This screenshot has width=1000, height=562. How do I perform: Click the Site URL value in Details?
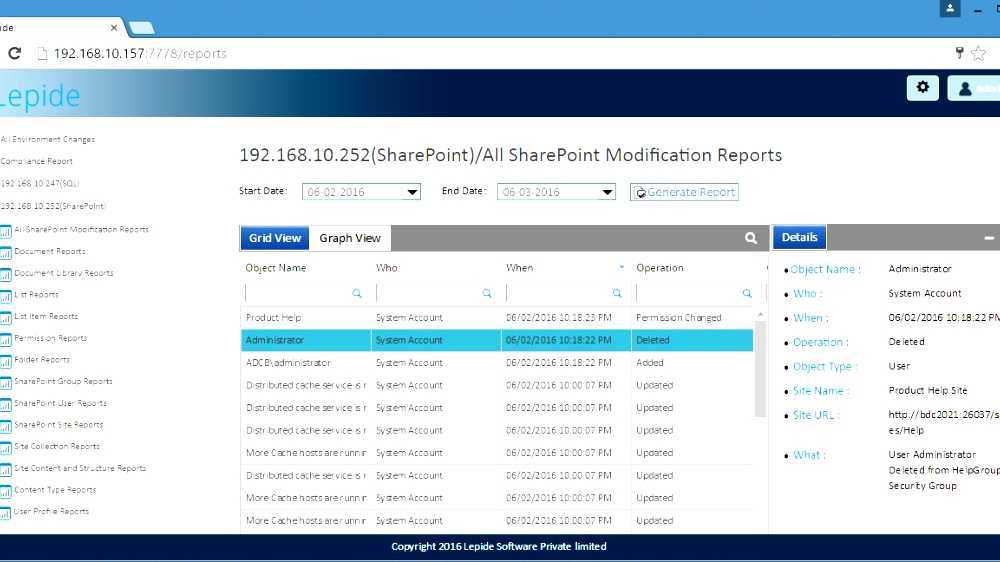[944, 422]
